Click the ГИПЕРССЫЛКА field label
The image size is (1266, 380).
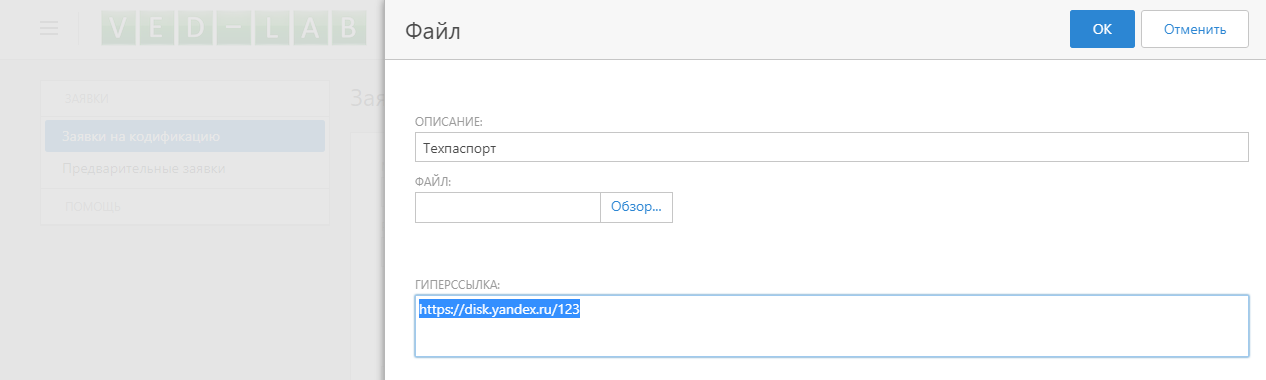[457, 284]
